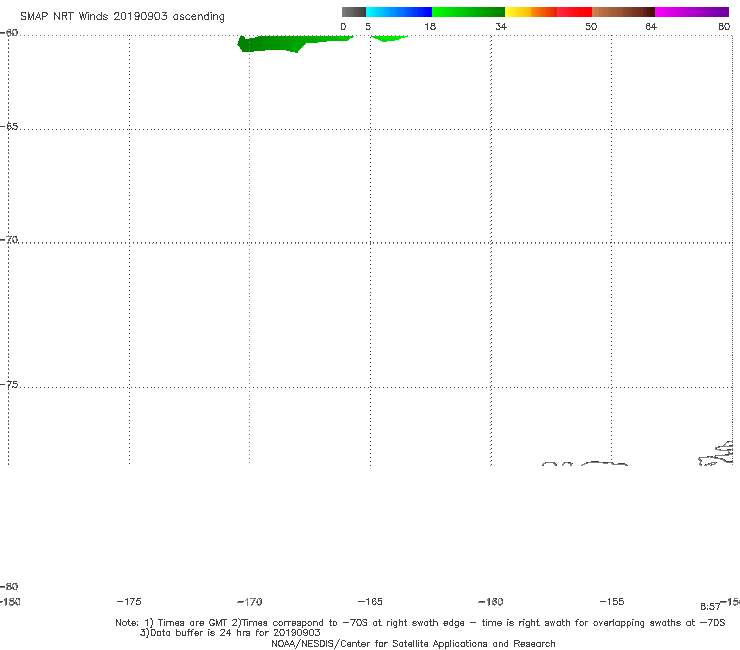
Task: Click the large dark green wind swath
Action: coord(283,43)
